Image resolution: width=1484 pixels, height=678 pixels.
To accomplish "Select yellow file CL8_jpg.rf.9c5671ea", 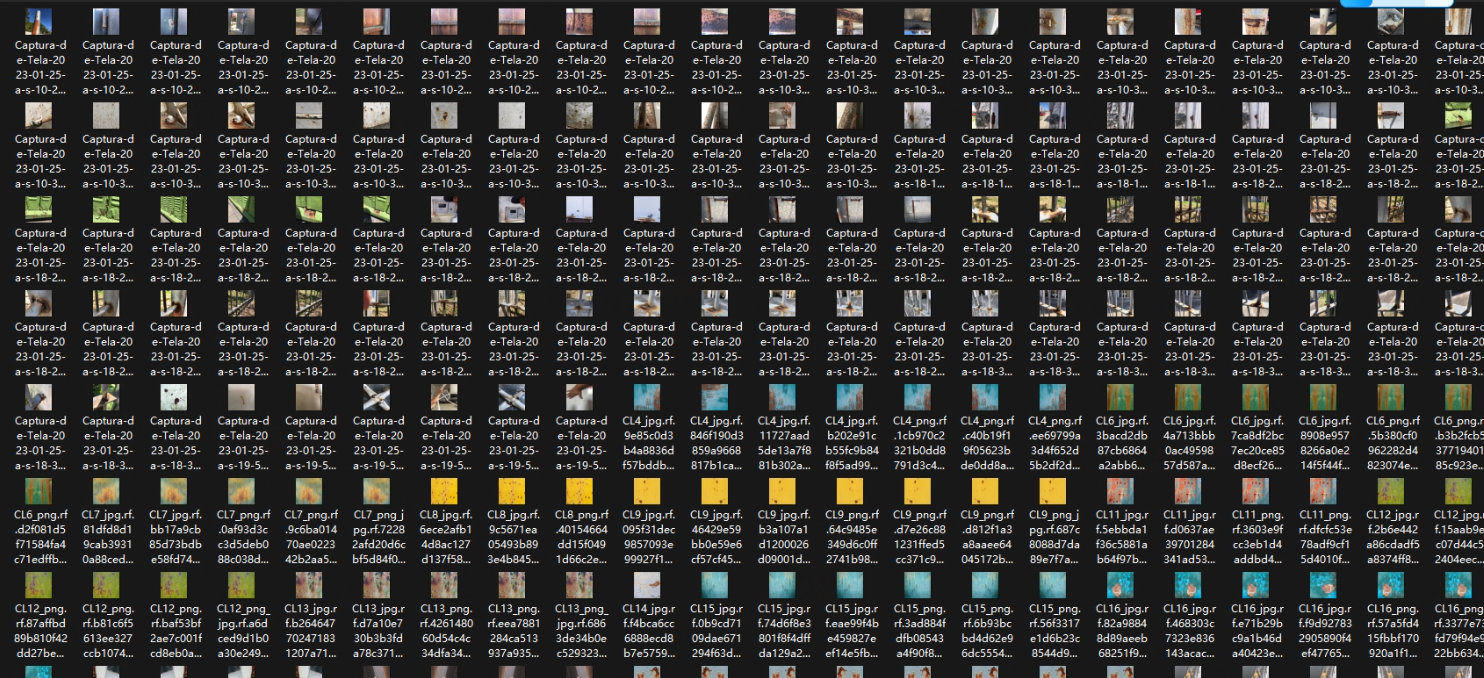I will [x=513, y=491].
